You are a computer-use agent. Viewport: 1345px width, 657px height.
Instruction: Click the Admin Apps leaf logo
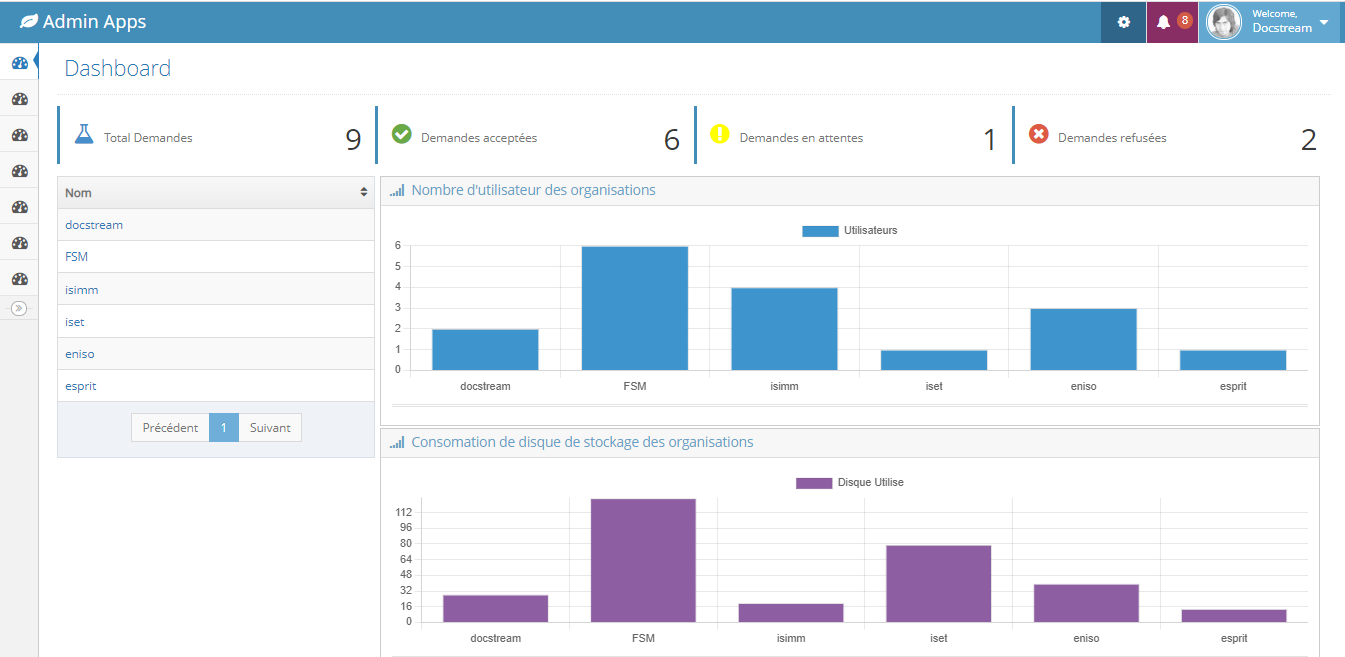29,21
